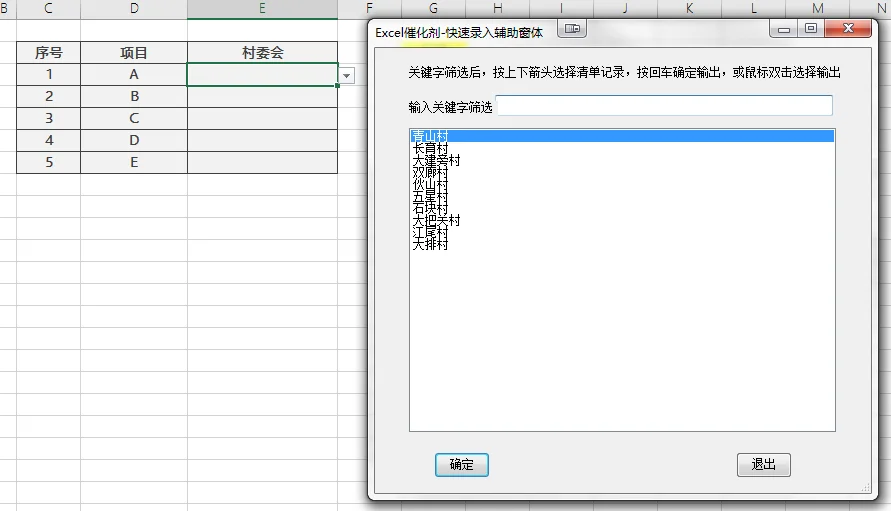
Task: Click the empty 村委会 cell in row E
Action: click(262, 162)
